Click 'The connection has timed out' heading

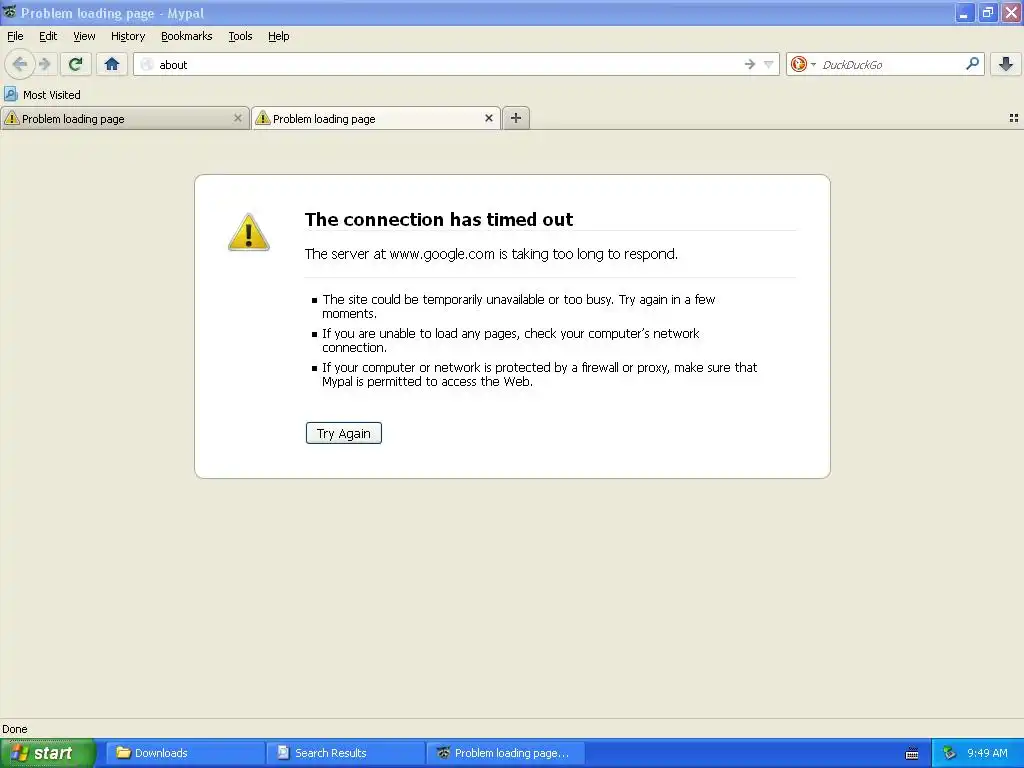439,219
